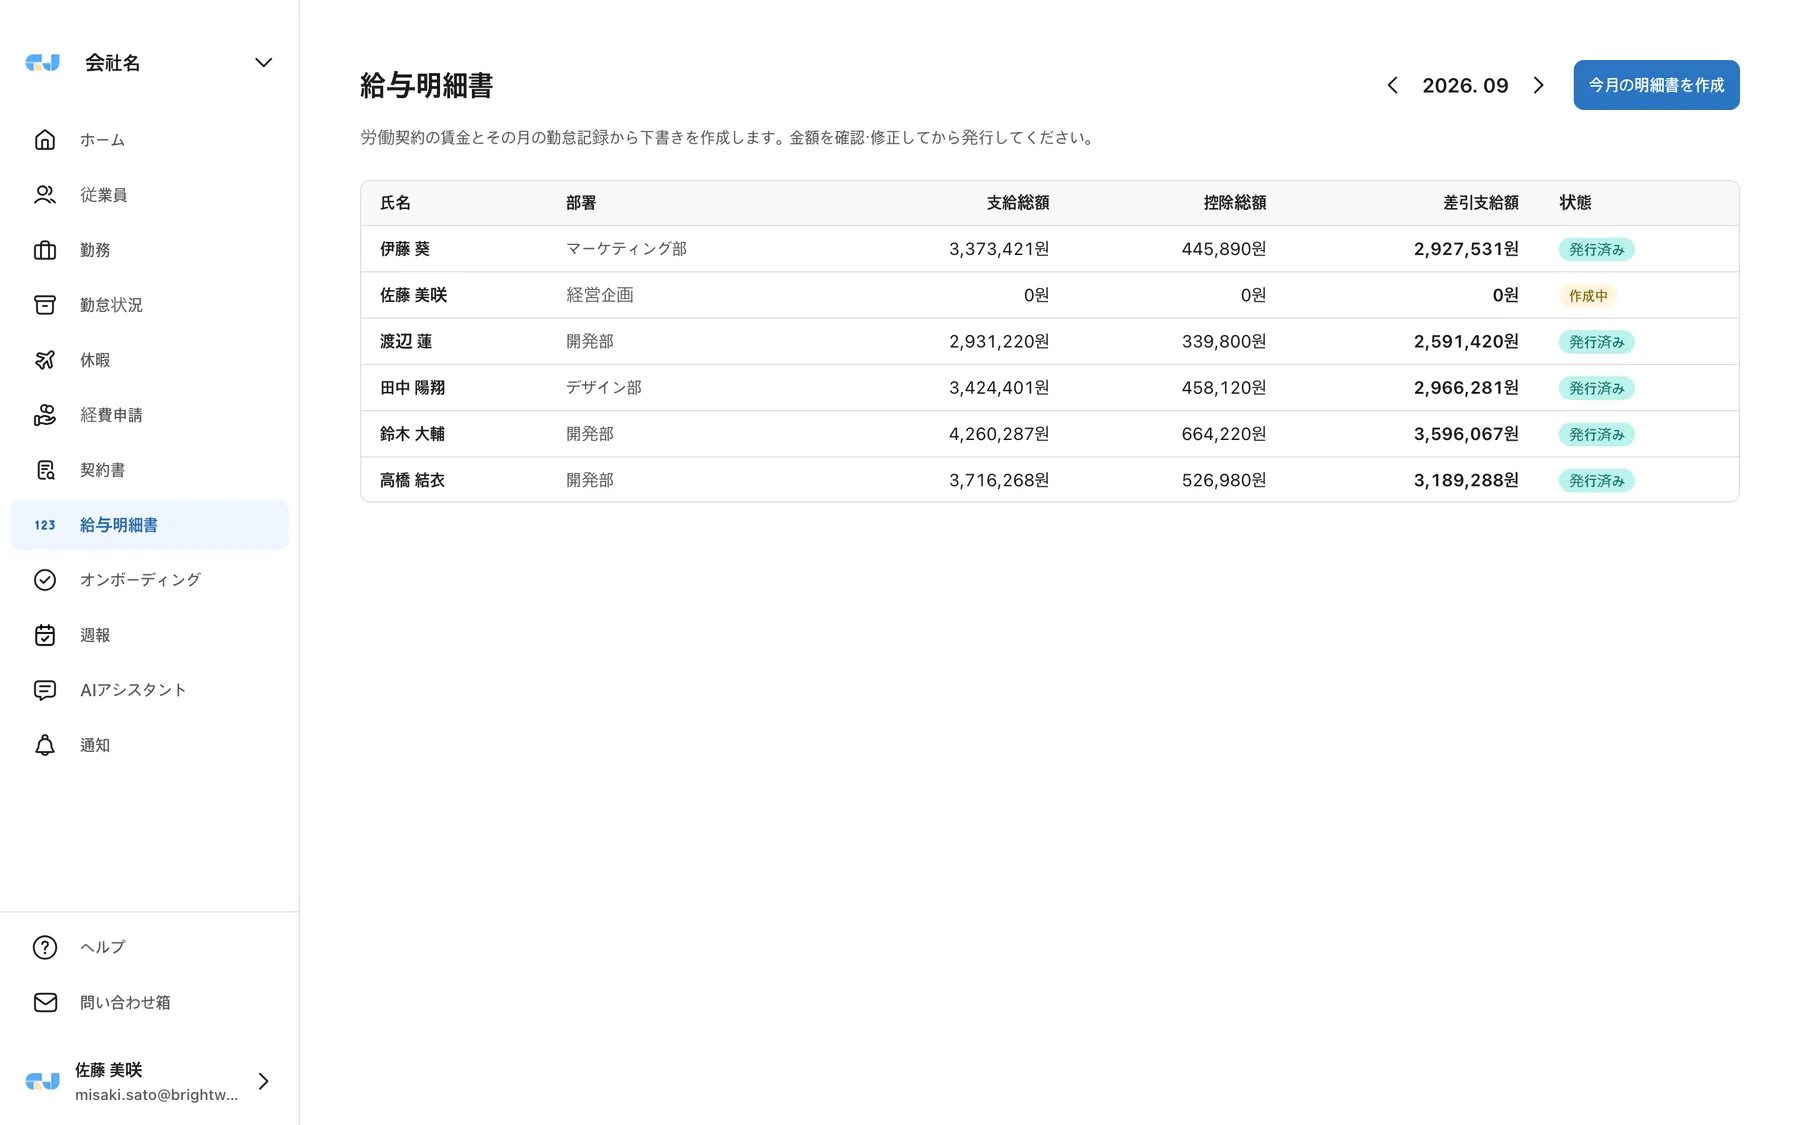Open the 従業員 menu item
The image size is (1800, 1125).
(149, 195)
